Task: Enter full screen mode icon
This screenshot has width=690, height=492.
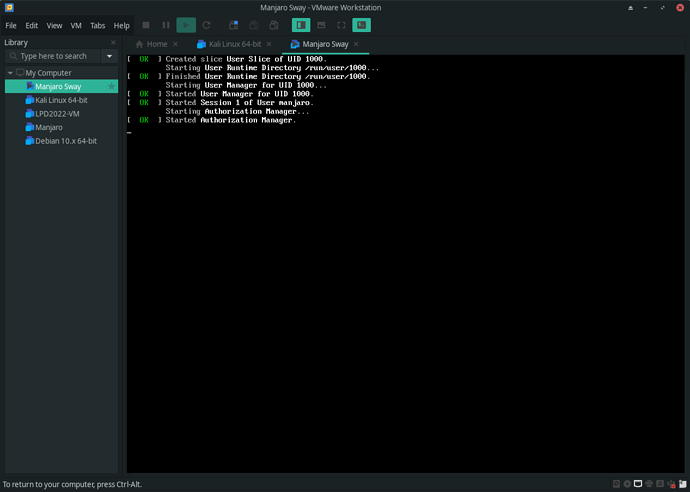Action: point(341,26)
